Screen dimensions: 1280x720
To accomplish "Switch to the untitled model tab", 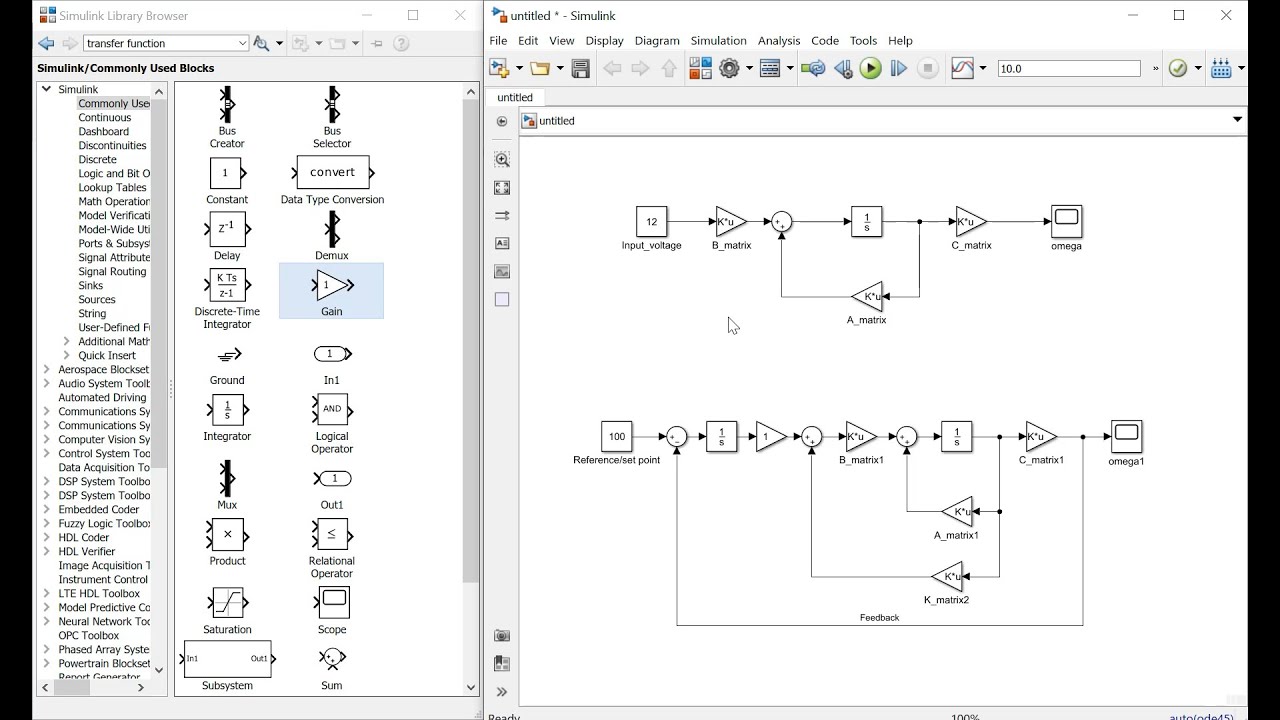I will 515,97.
